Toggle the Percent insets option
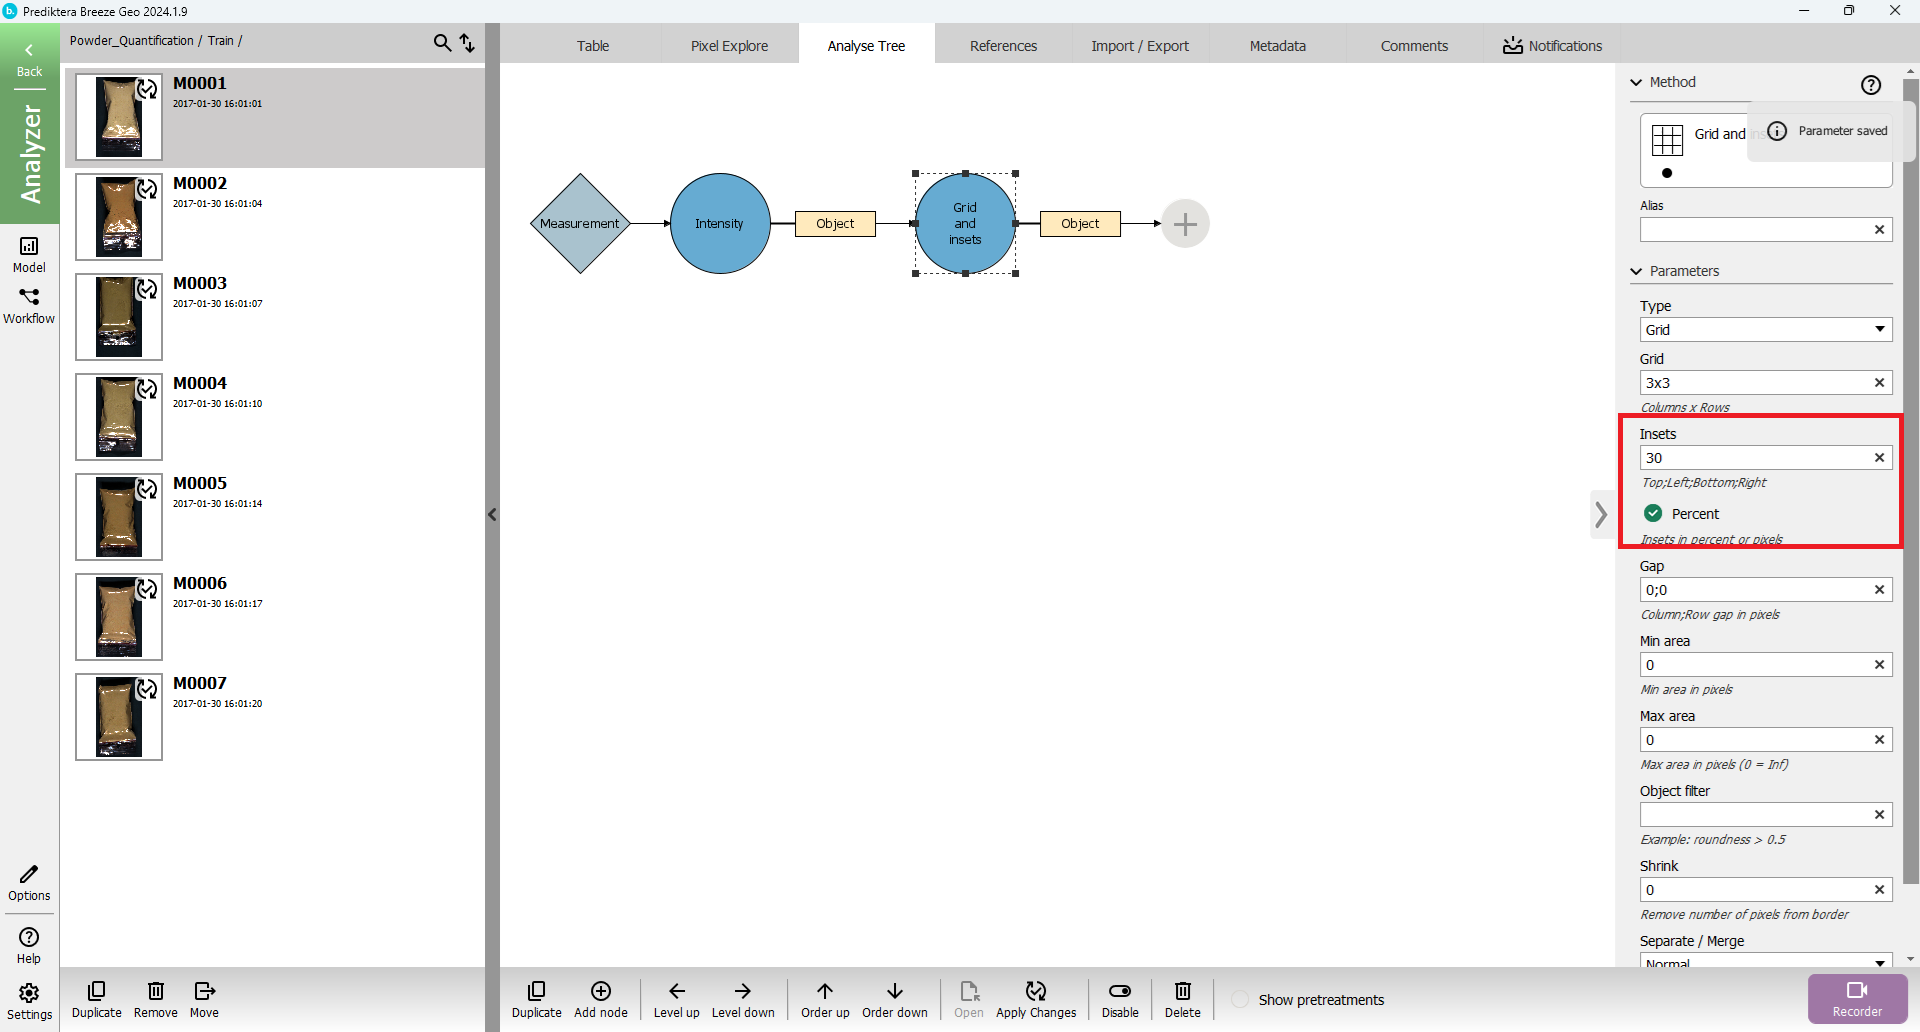The height and width of the screenshot is (1032, 1920). pyautogui.click(x=1653, y=513)
